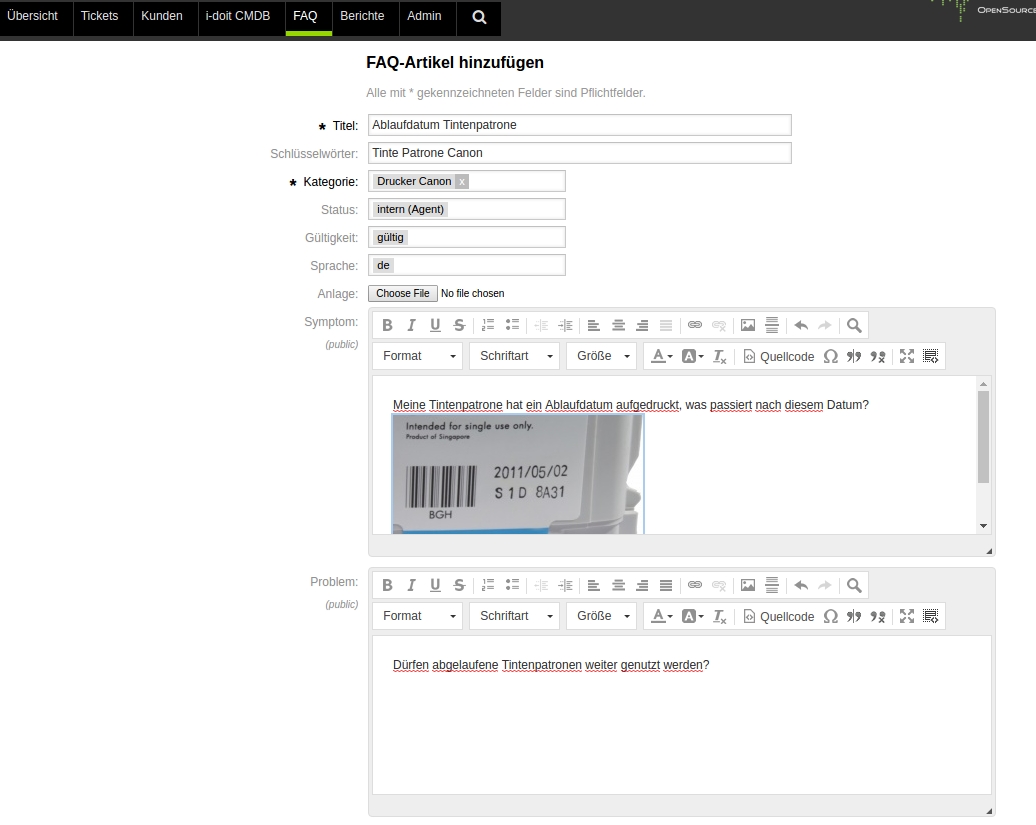Viewport: 1036px width, 825px height.
Task: Select the FAQ menu item
Action: click(x=305, y=17)
